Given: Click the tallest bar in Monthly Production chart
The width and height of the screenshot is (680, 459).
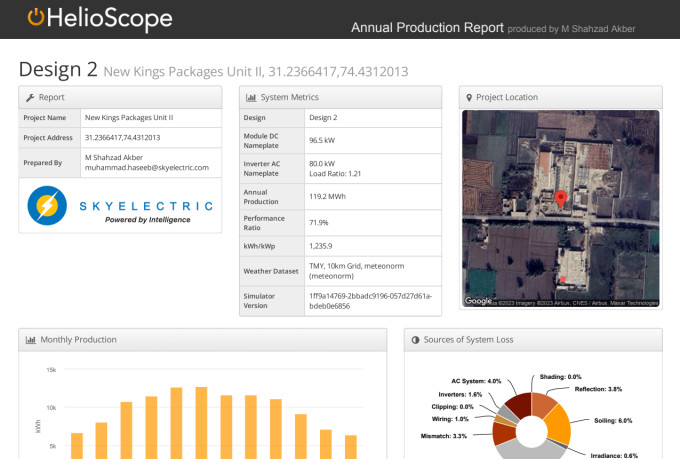Looking at the screenshot, I should click(x=201, y=423).
